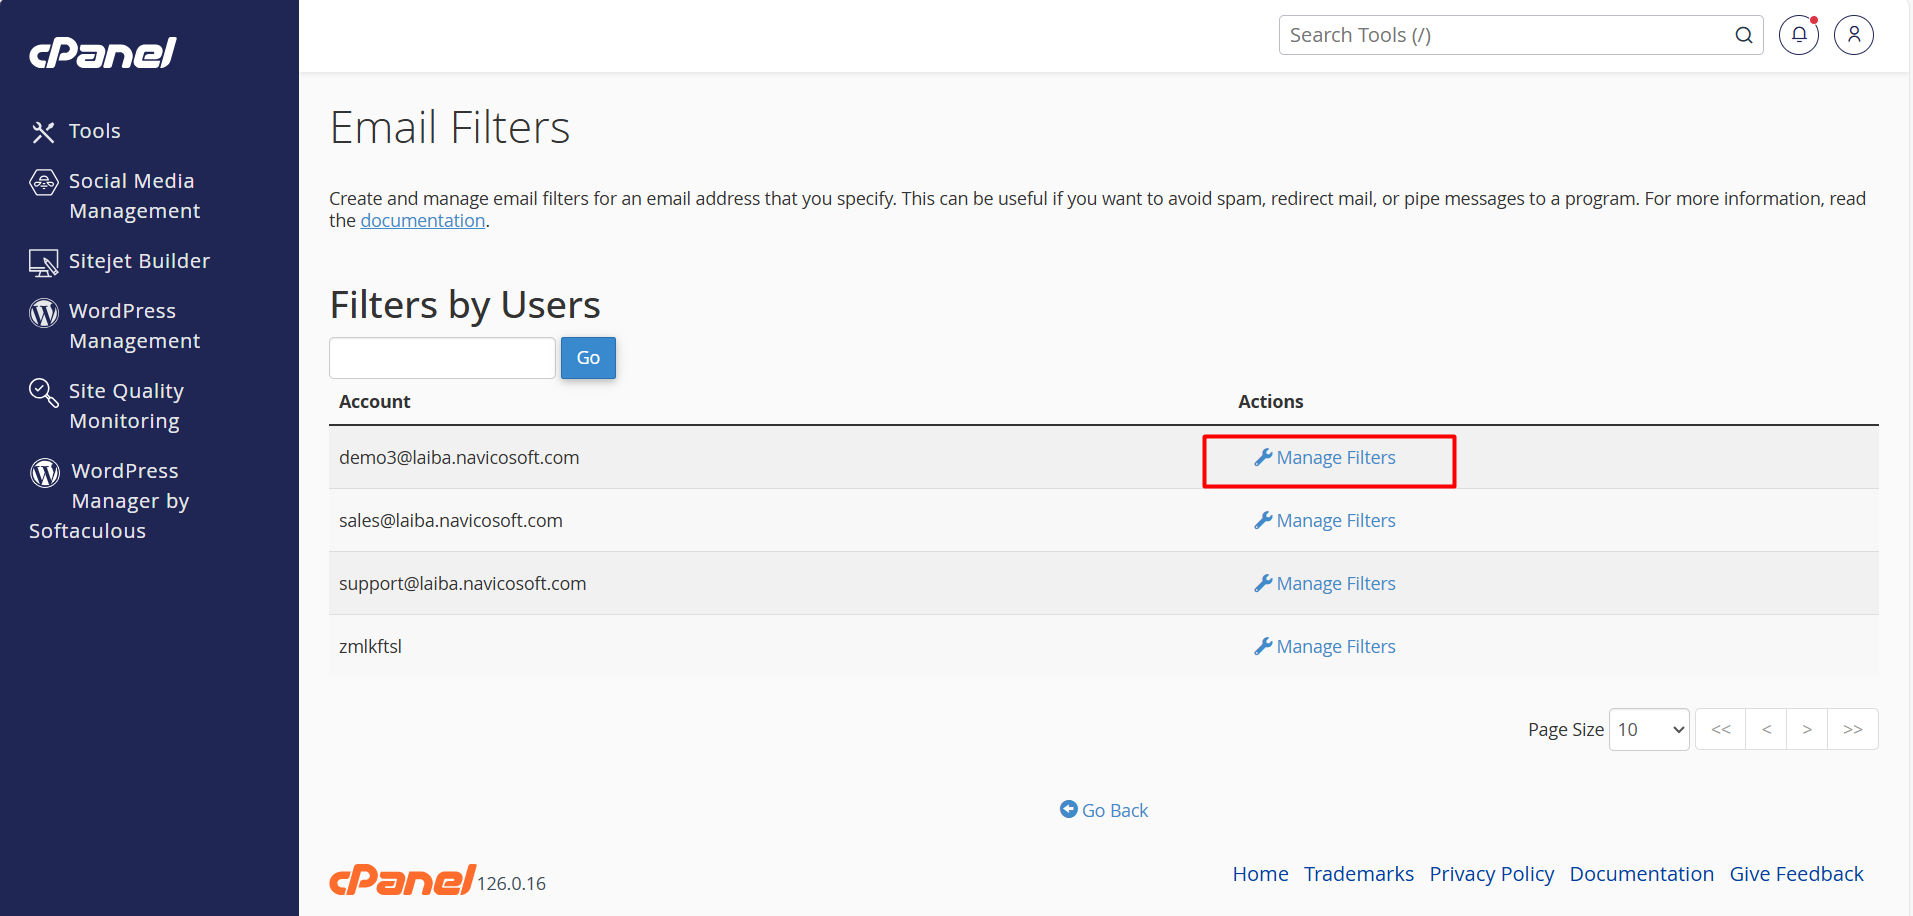Screen dimensions: 1913x916
Task: Open the Tools sidebar icon
Action: coord(43,132)
